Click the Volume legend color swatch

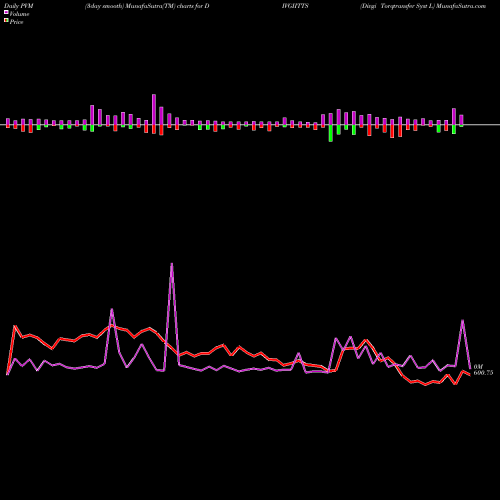point(6,13)
